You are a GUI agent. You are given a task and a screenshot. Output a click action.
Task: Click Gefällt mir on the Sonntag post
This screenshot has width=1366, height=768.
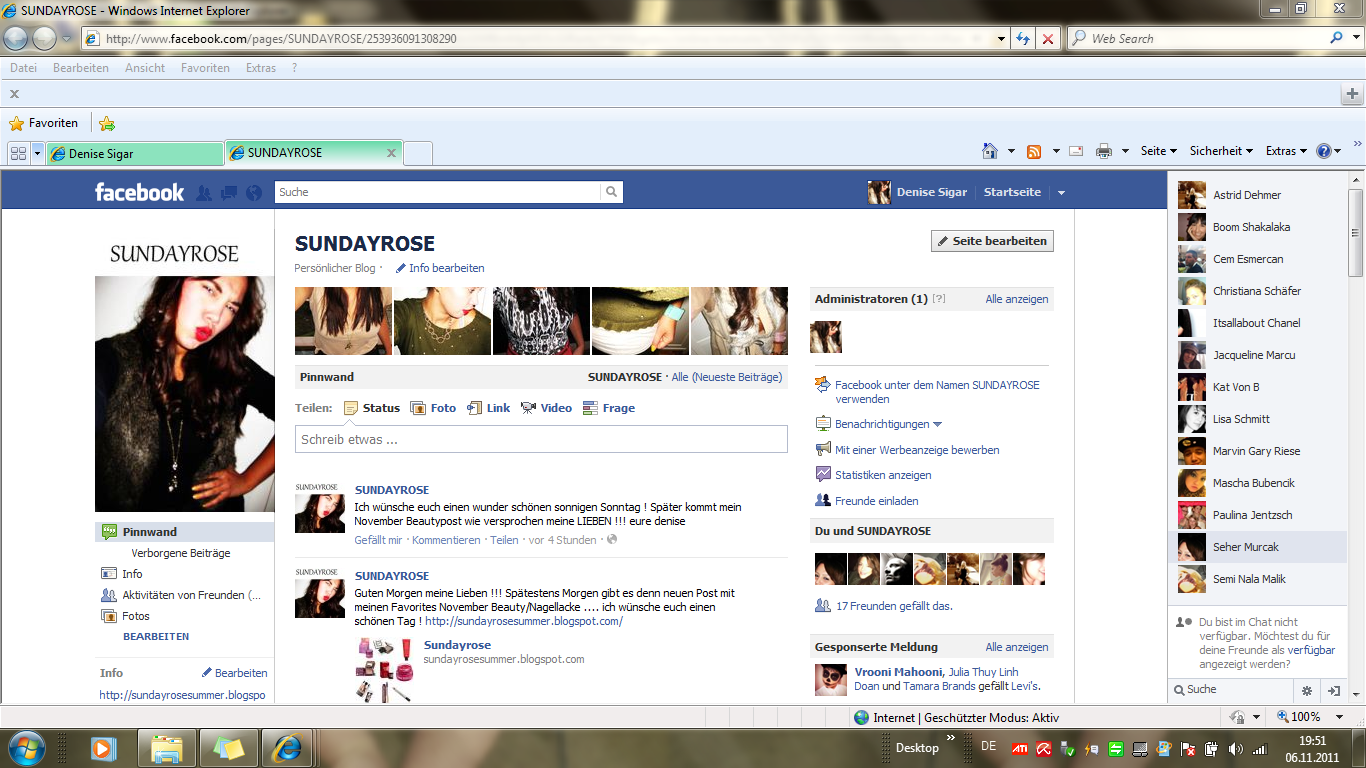coord(378,540)
